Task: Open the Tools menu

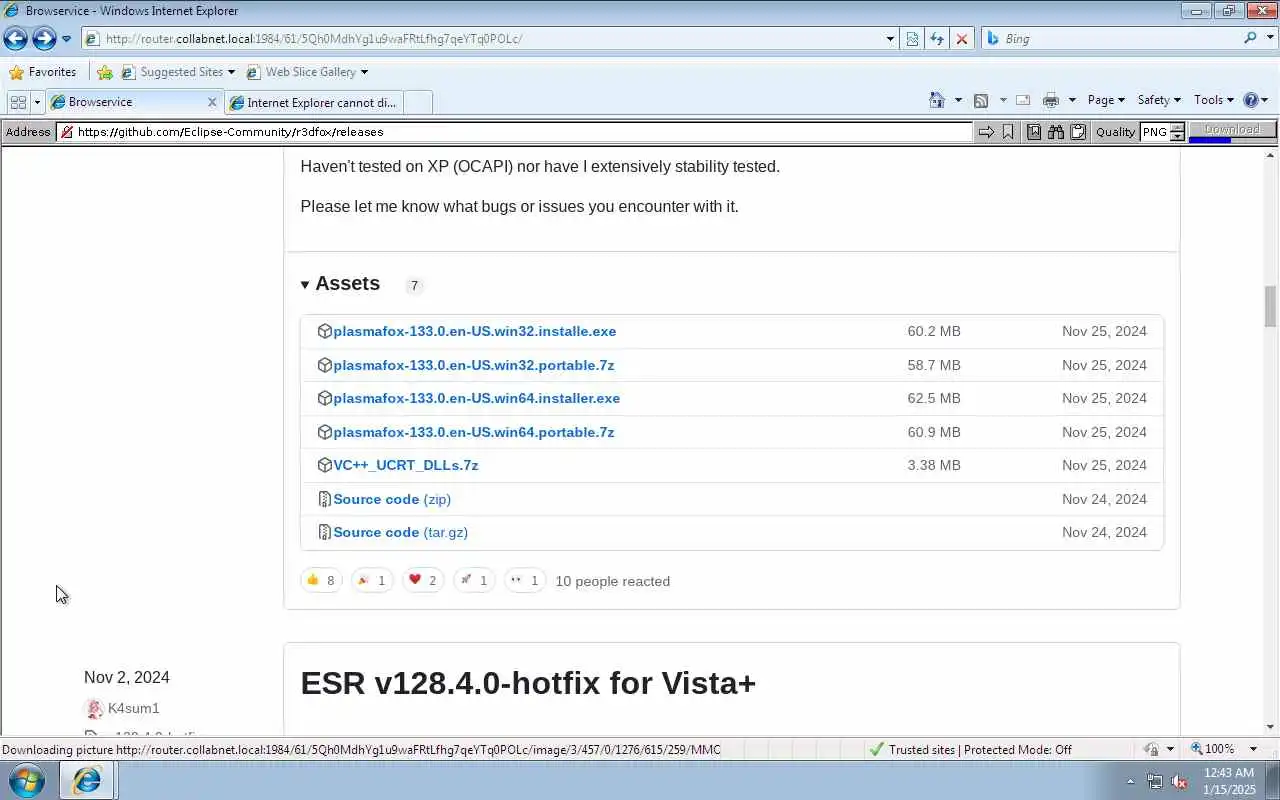Action: (1214, 100)
